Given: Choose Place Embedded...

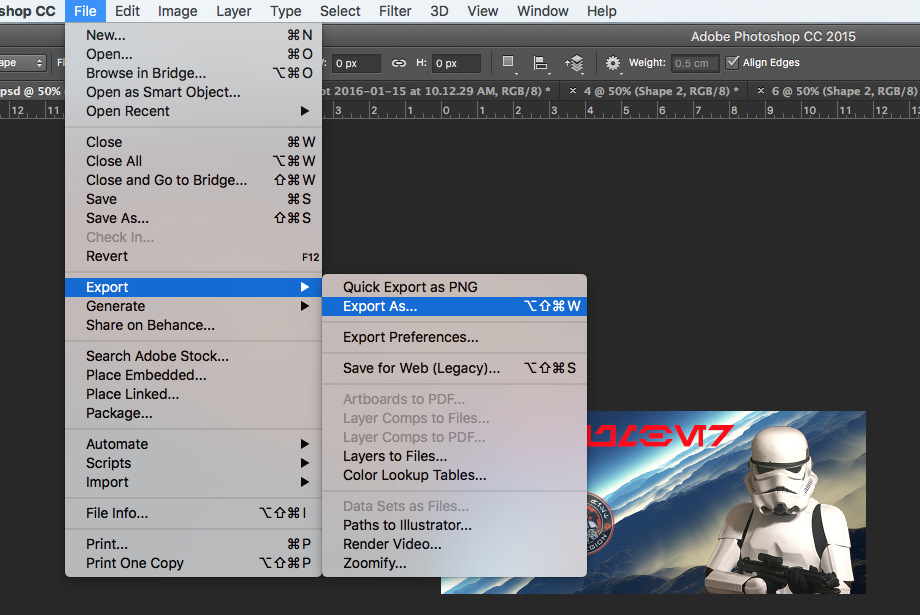Looking at the screenshot, I should pyautogui.click(x=194, y=375).
